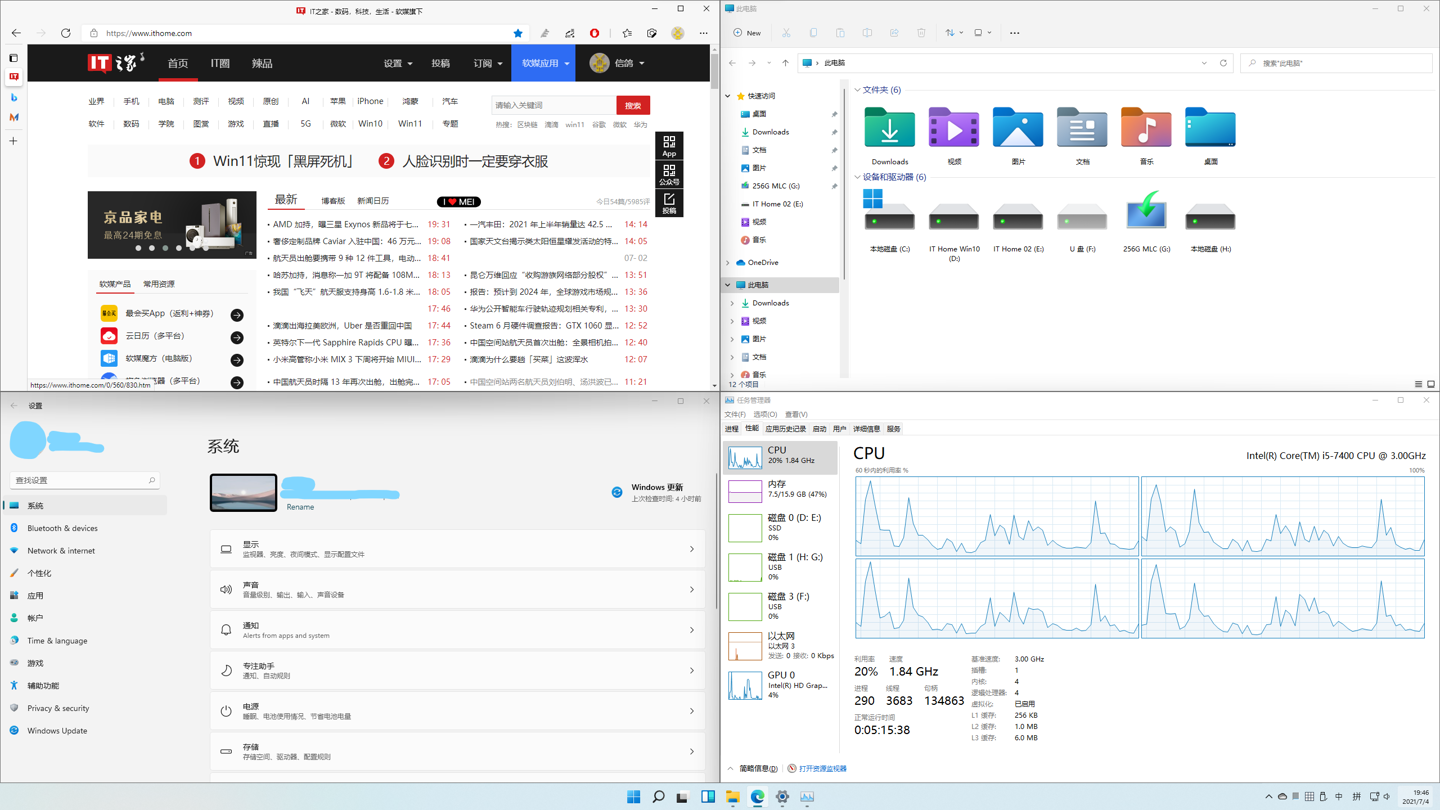Click the Delete trash icon in File Explorer

pos(921,33)
